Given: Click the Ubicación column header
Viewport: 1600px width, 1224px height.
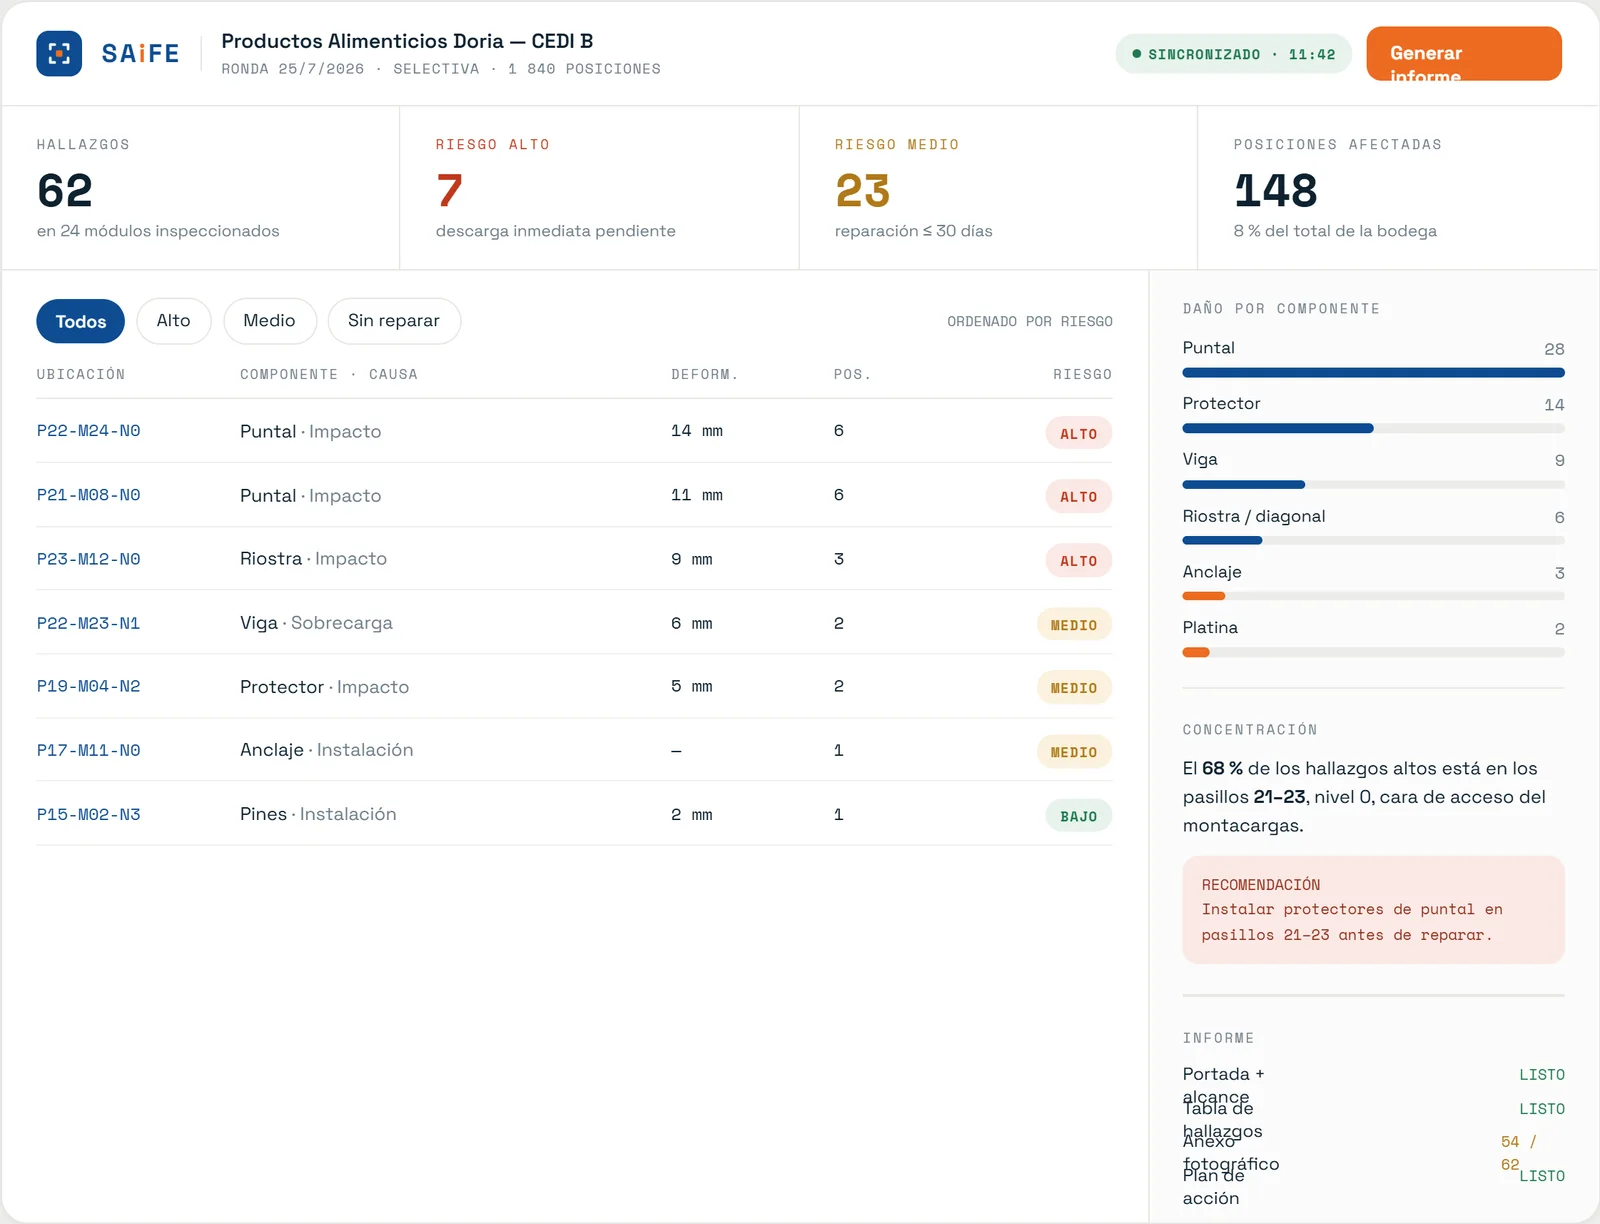Looking at the screenshot, I should pyautogui.click(x=81, y=374).
